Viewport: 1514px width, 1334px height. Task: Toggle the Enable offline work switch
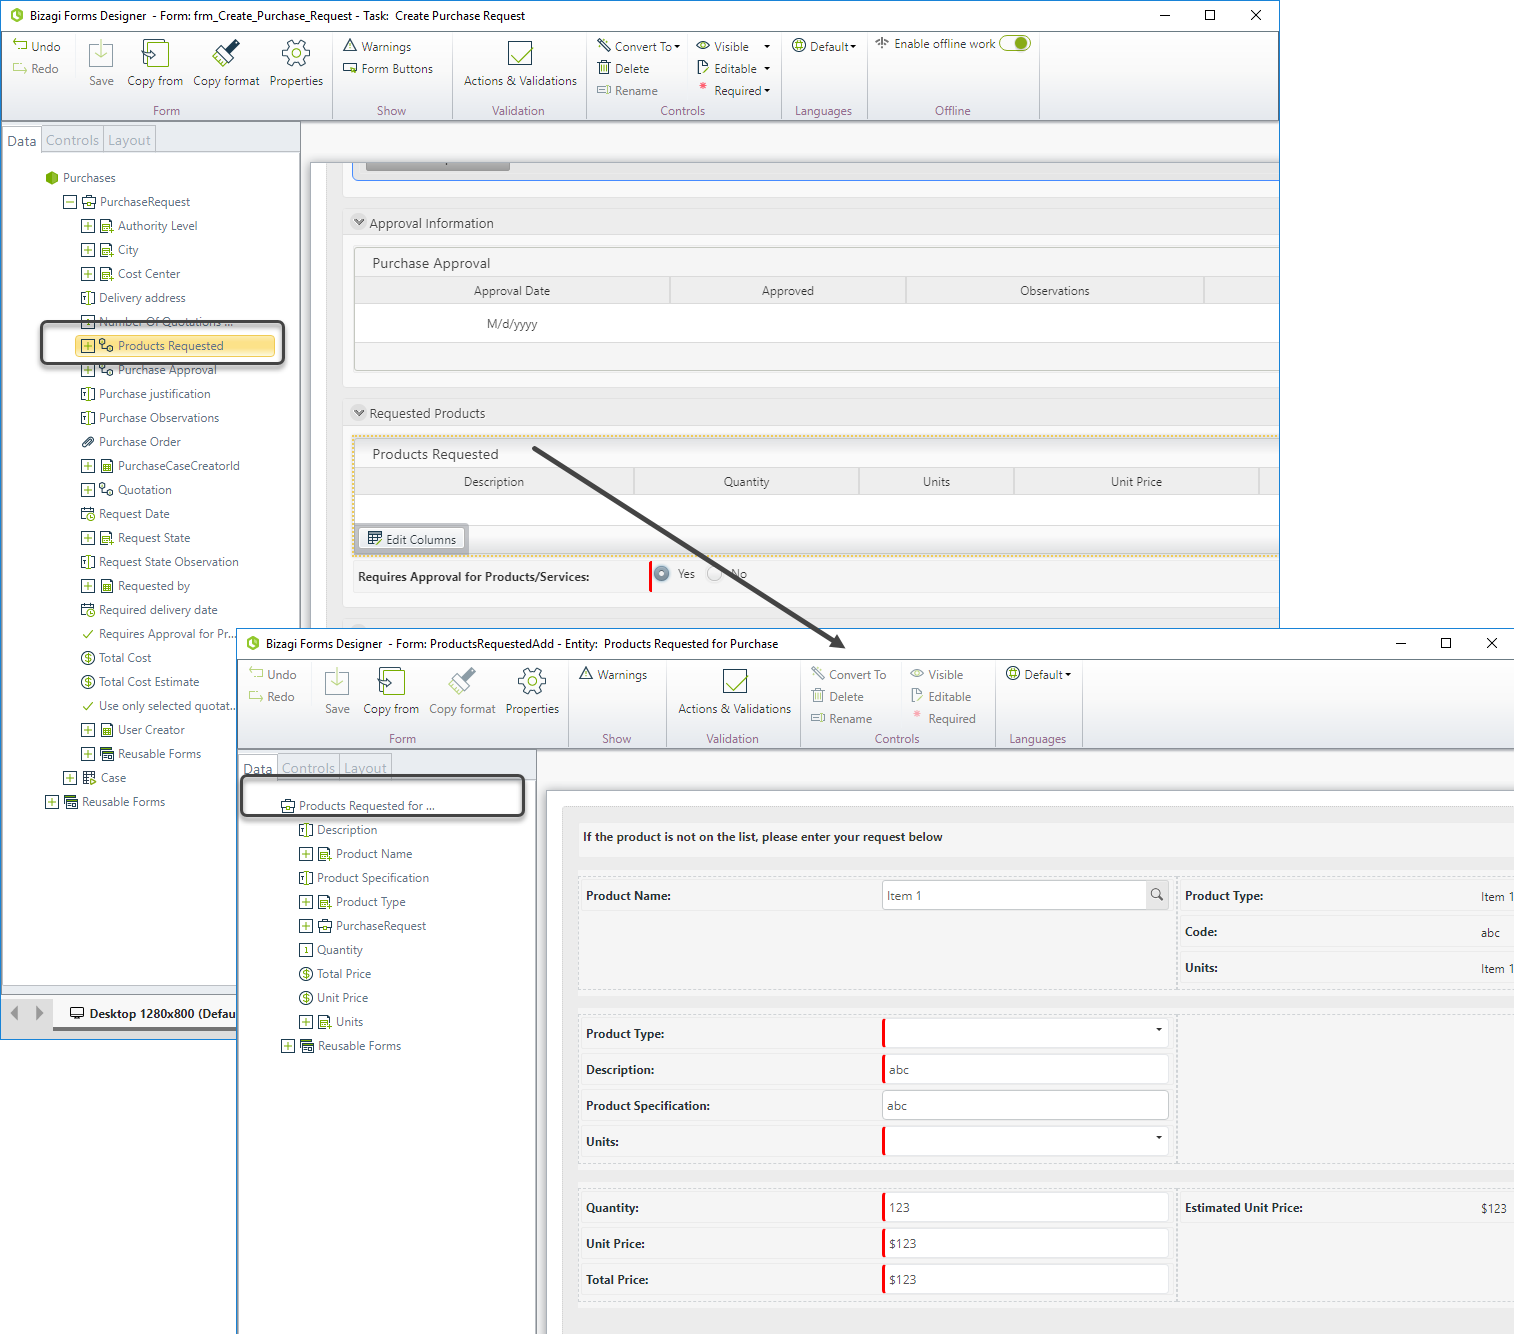1015,44
